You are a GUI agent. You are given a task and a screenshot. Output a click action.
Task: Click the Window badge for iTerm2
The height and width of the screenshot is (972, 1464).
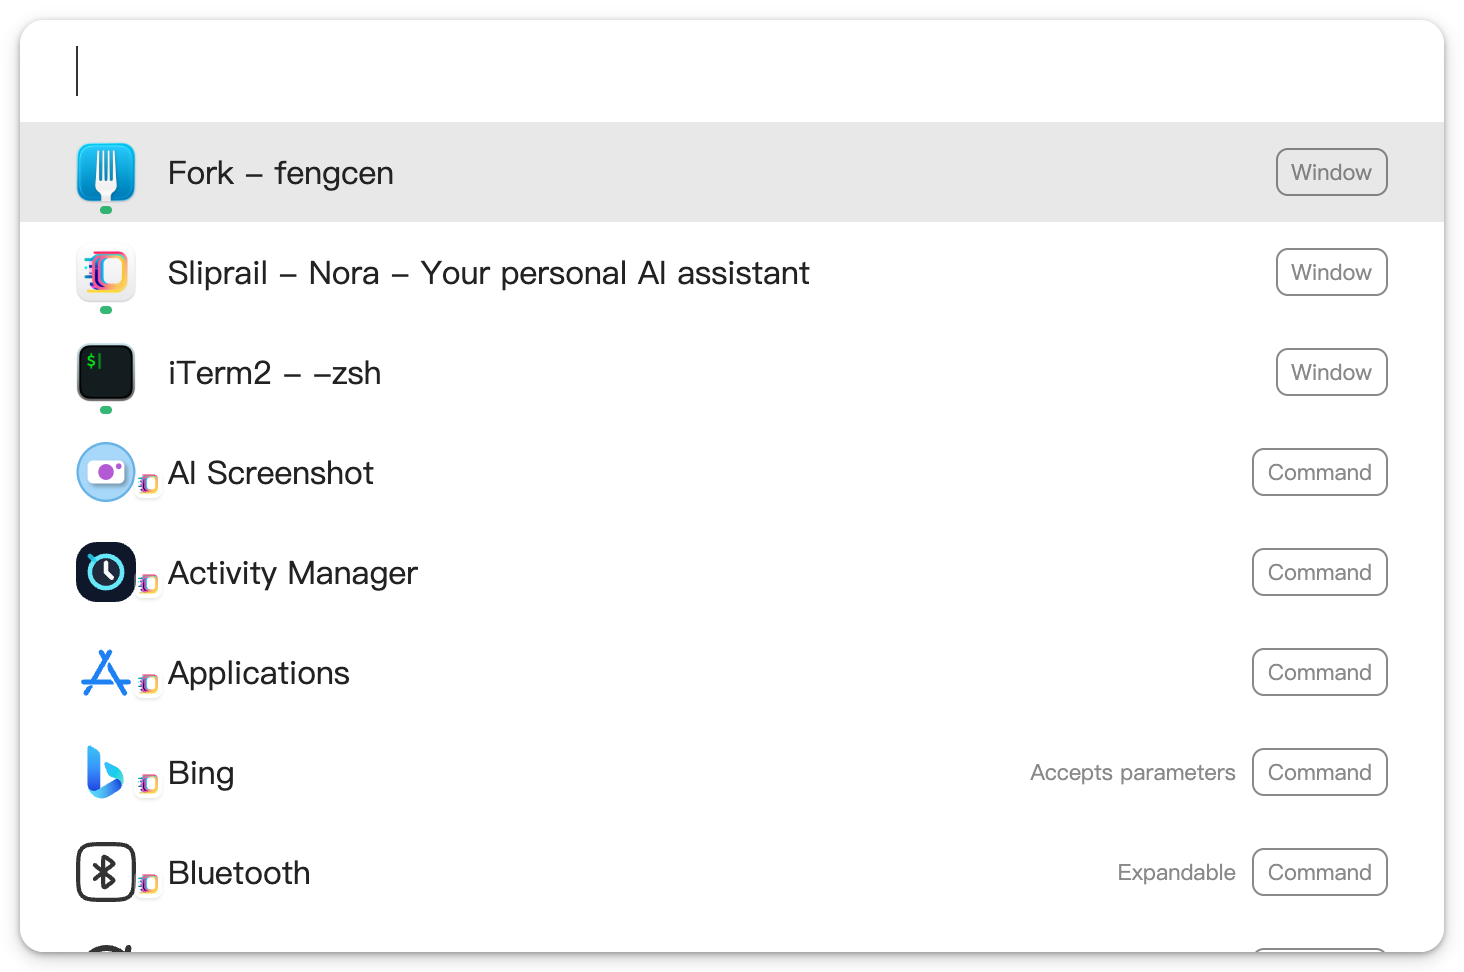1331,372
